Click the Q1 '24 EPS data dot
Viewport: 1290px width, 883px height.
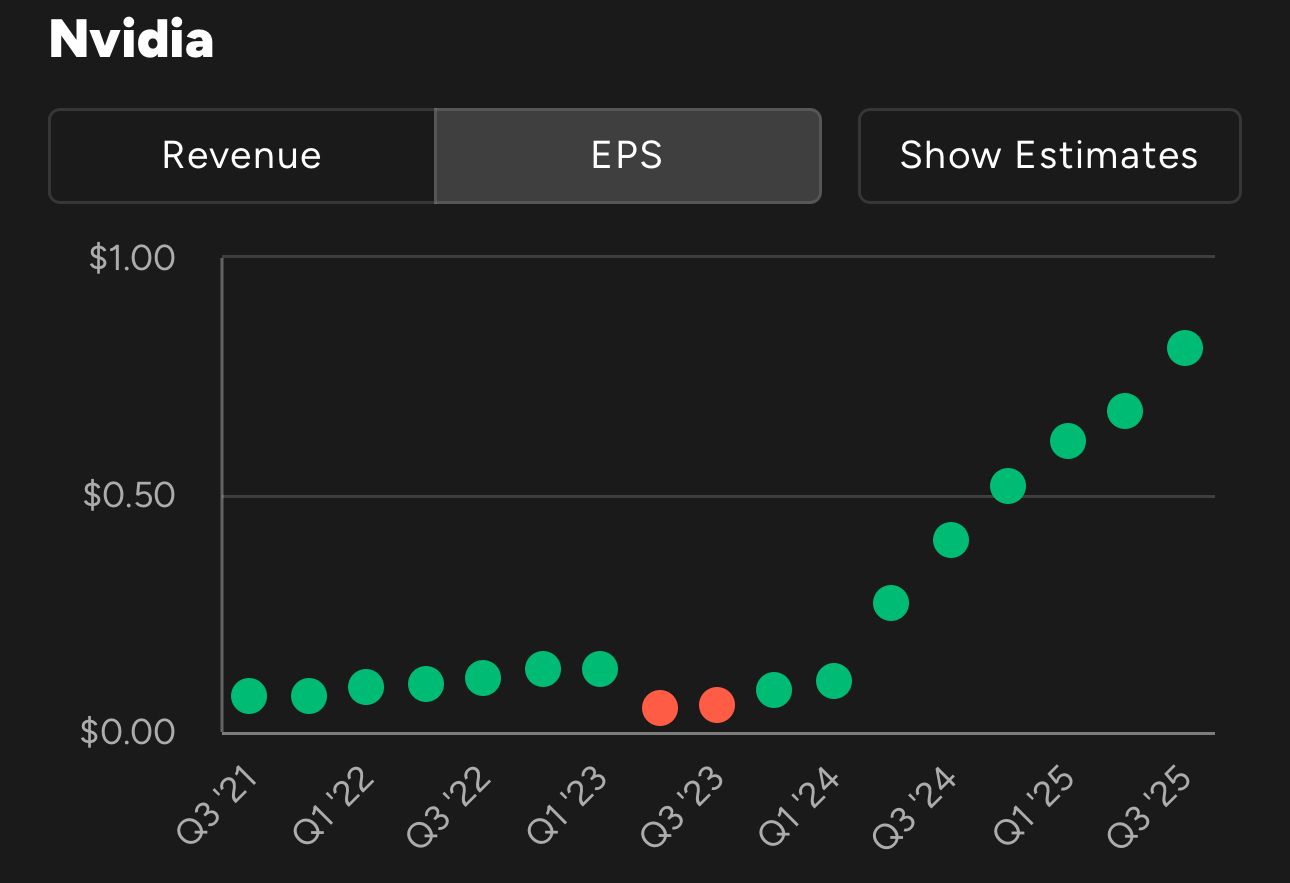coord(833,682)
